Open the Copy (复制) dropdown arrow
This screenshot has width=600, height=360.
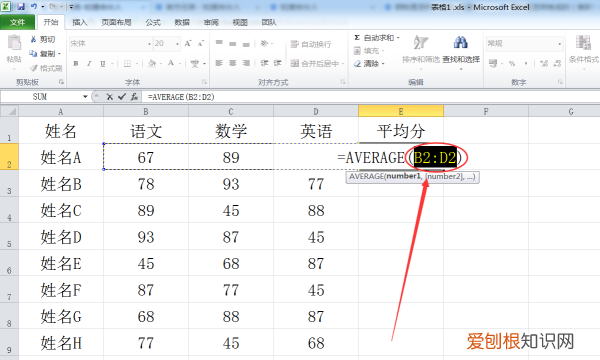[x=60, y=54]
